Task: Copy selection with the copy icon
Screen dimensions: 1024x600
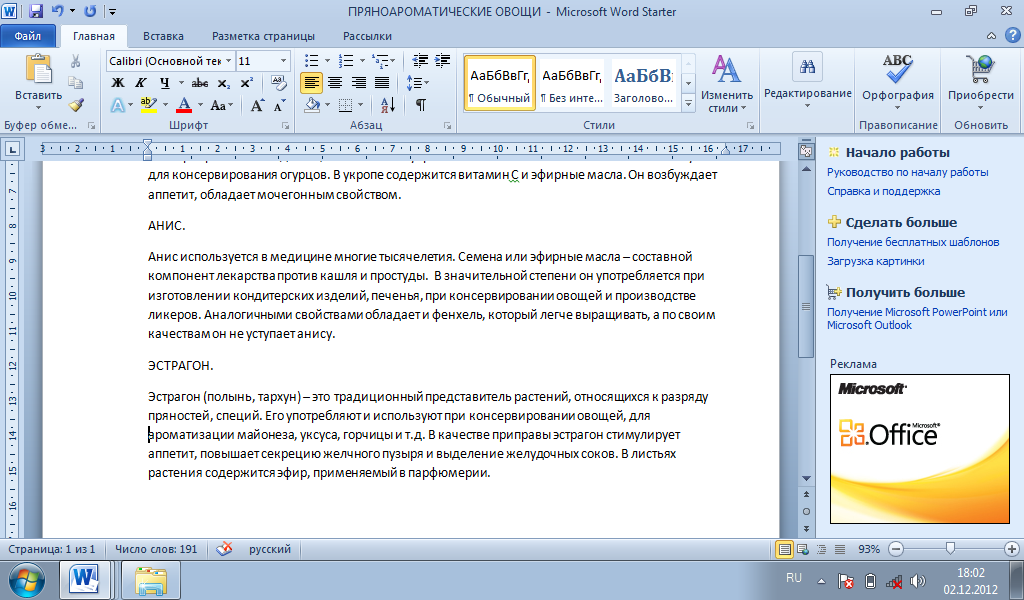Action: [x=76, y=82]
